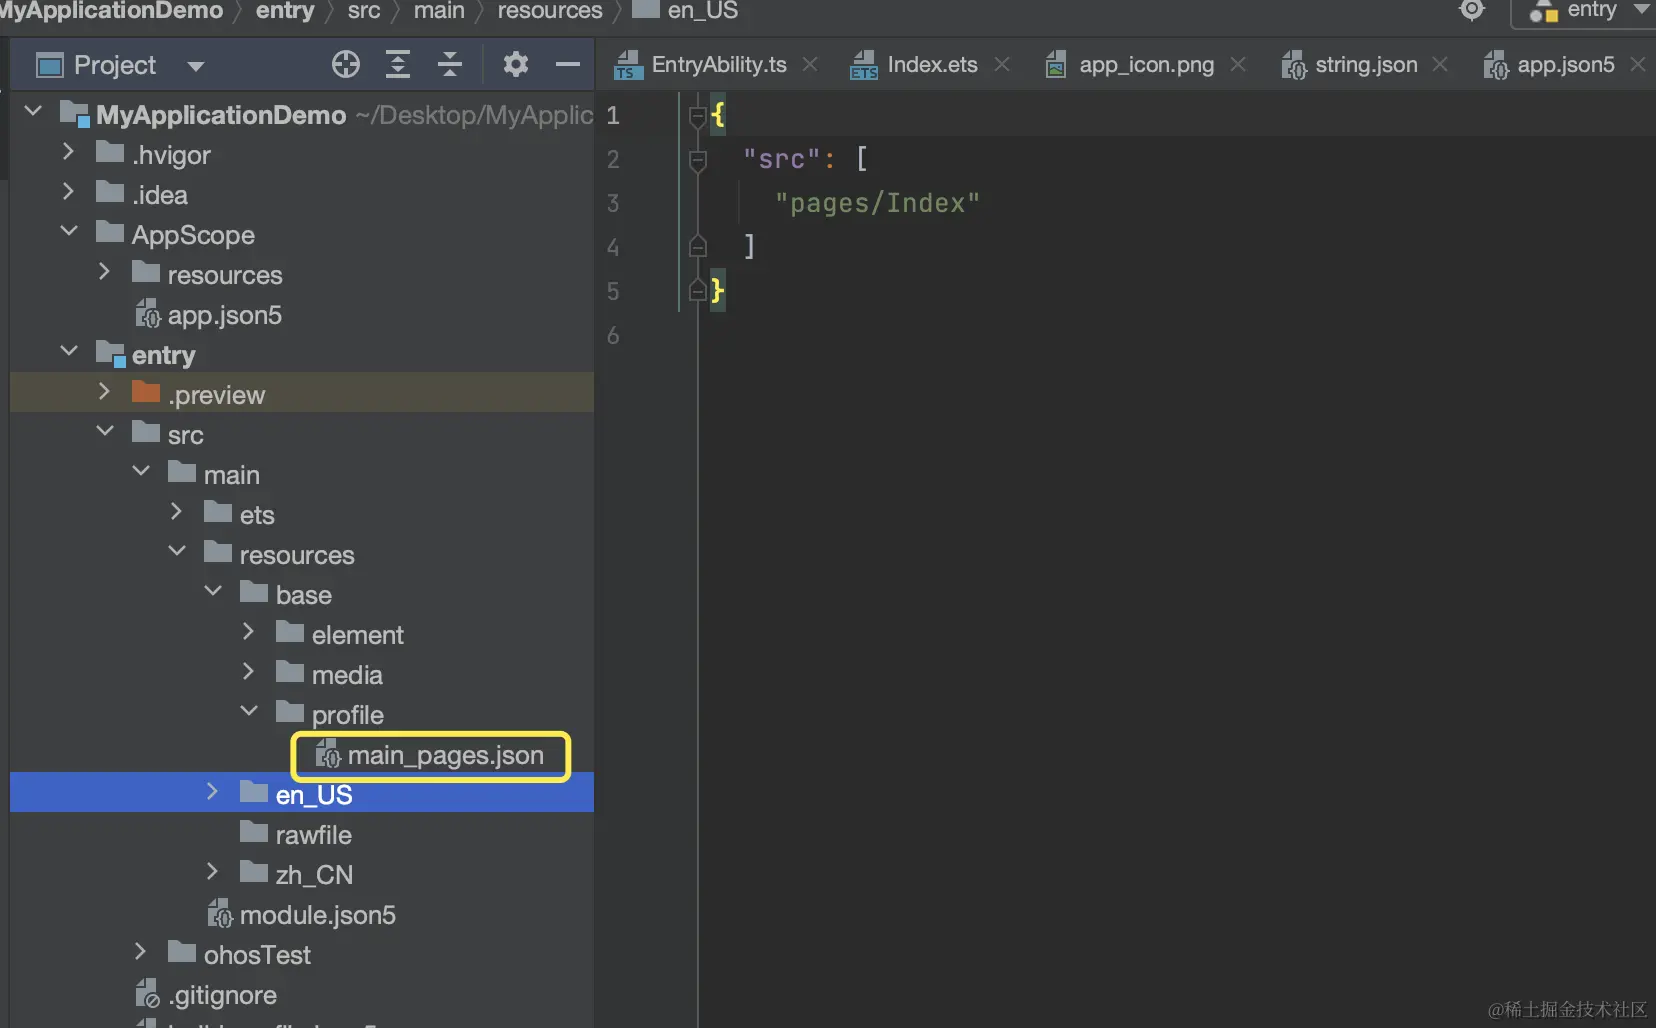This screenshot has height=1028, width=1656.
Task: Collapse the MyApplicationDemo root node
Action: tap(33, 111)
